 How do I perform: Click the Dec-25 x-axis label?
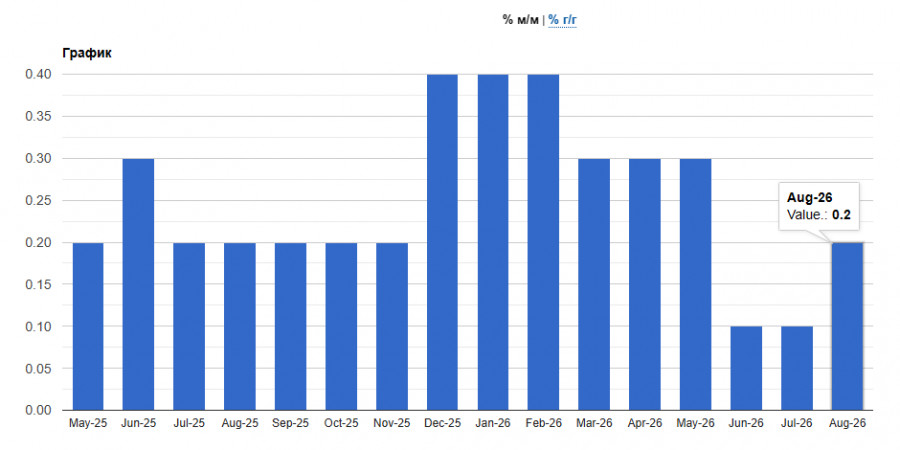[x=442, y=424]
